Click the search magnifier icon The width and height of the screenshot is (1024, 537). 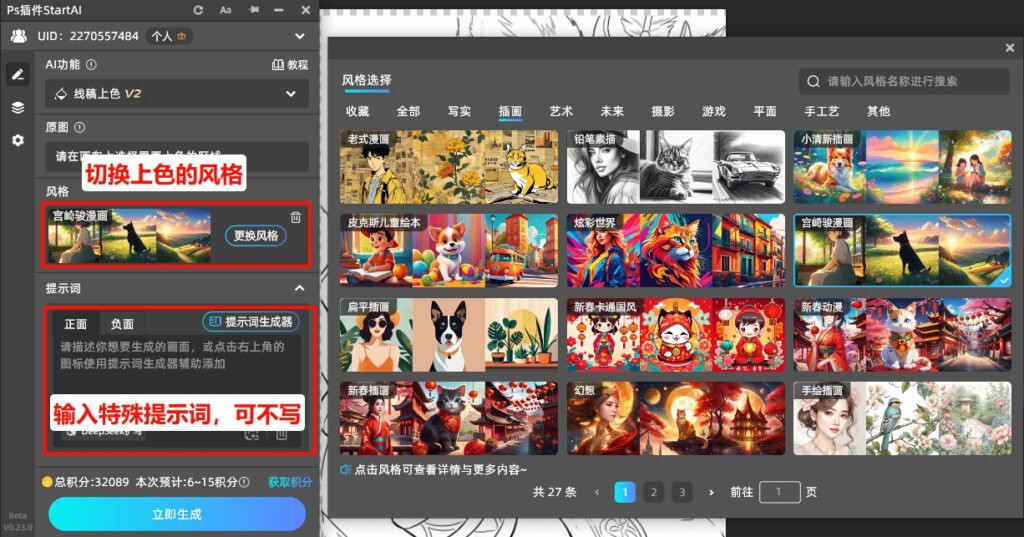click(x=813, y=82)
